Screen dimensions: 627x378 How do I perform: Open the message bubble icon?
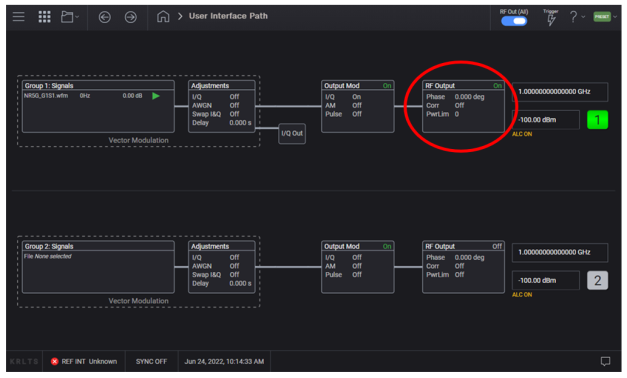(605, 362)
